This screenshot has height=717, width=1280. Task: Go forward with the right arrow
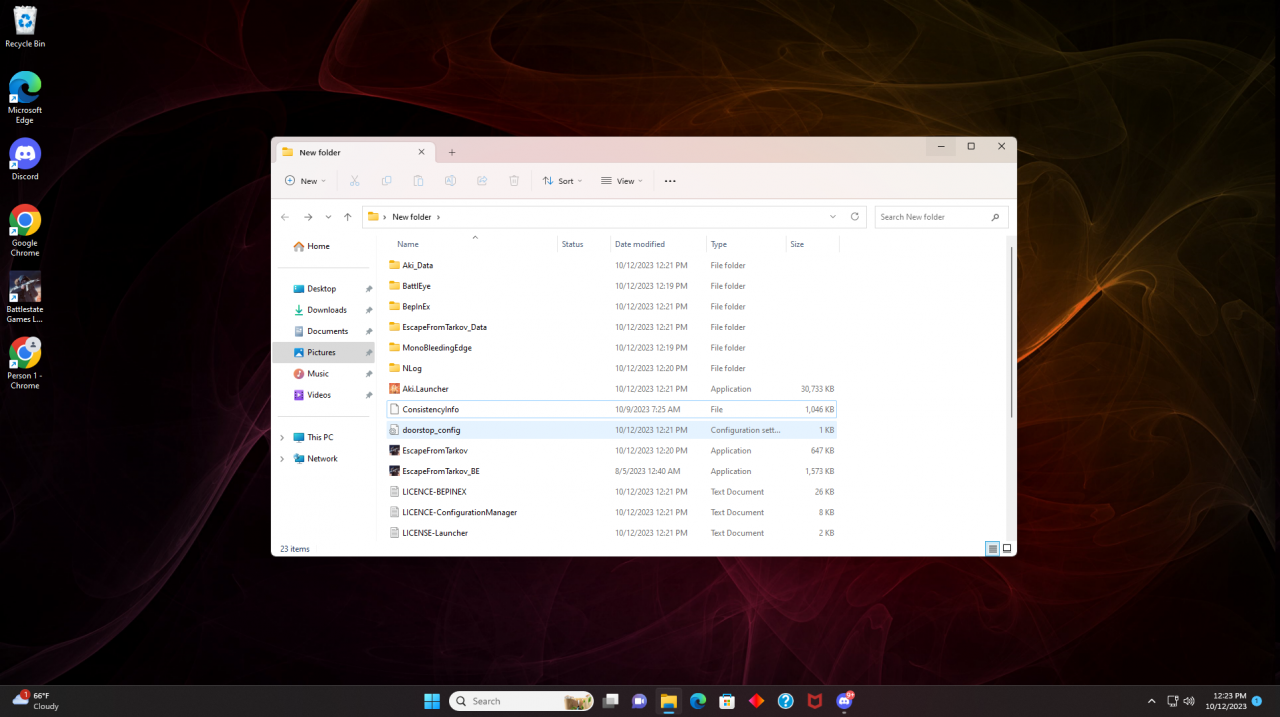point(308,217)
